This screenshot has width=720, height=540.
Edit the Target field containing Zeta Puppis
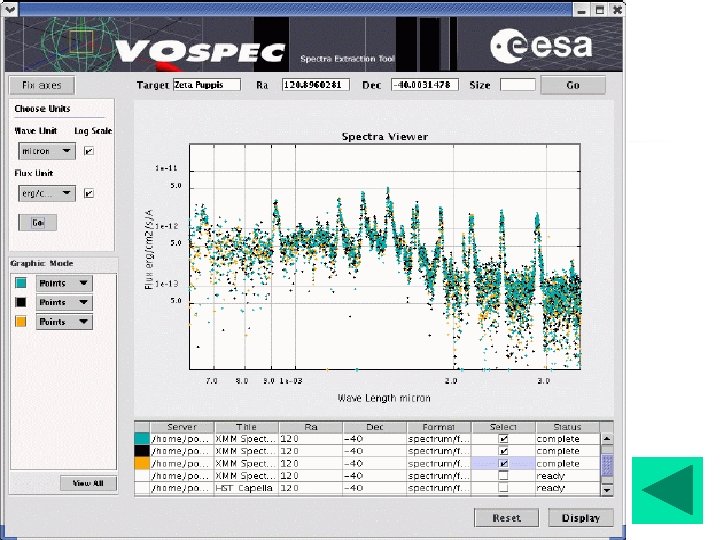pos(207,84)
